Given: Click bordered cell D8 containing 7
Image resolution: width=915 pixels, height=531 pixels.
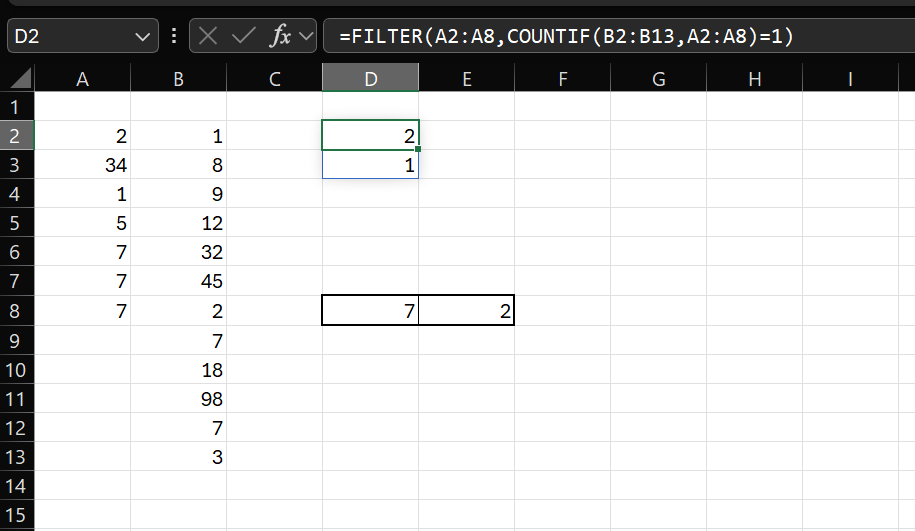Looking at the screenshot, I should click(371, 310).
